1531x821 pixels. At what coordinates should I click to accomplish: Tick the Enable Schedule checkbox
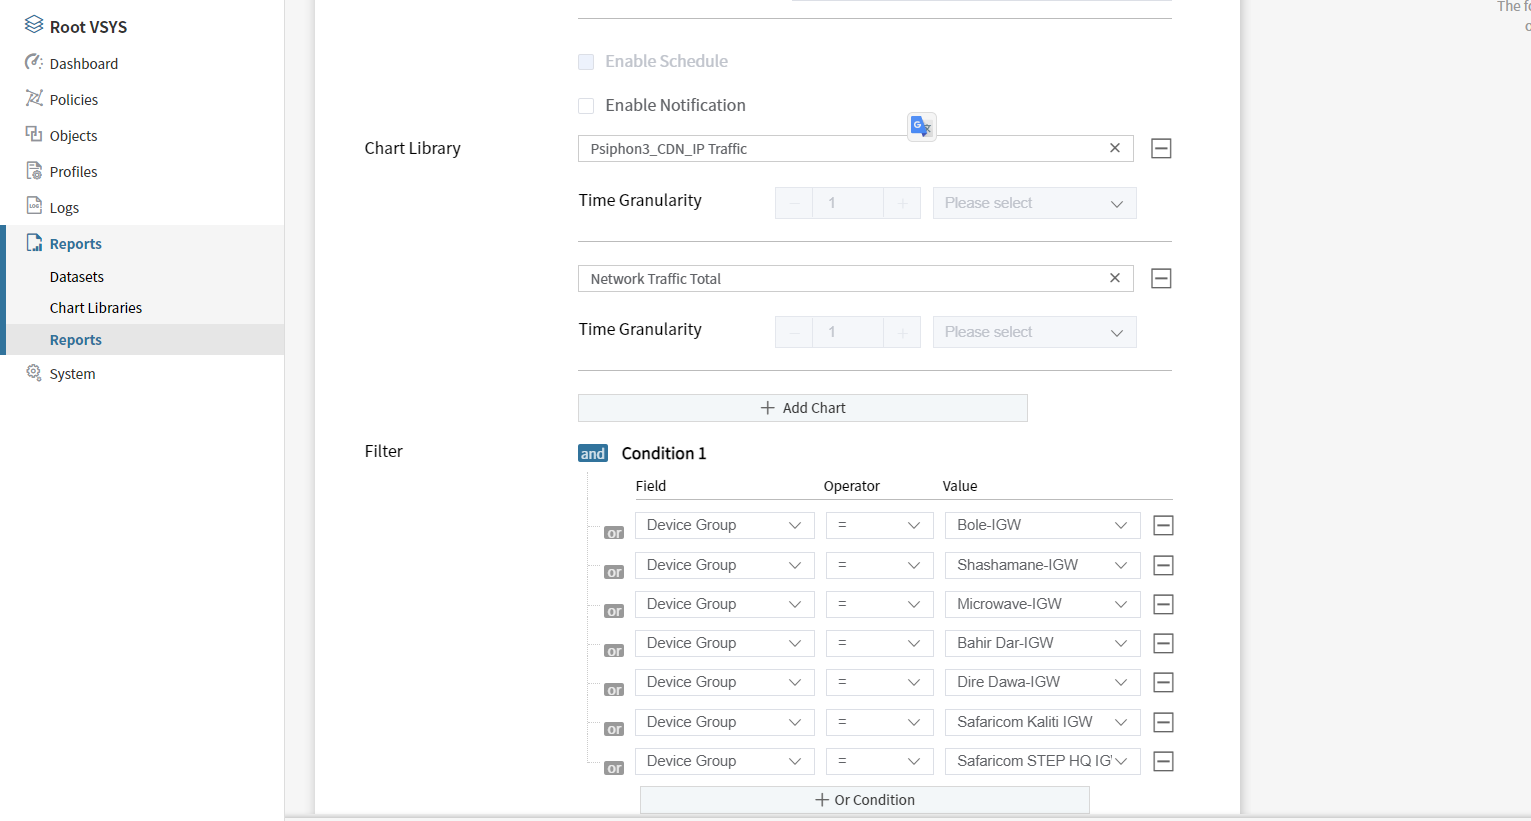tap(586, 62)
